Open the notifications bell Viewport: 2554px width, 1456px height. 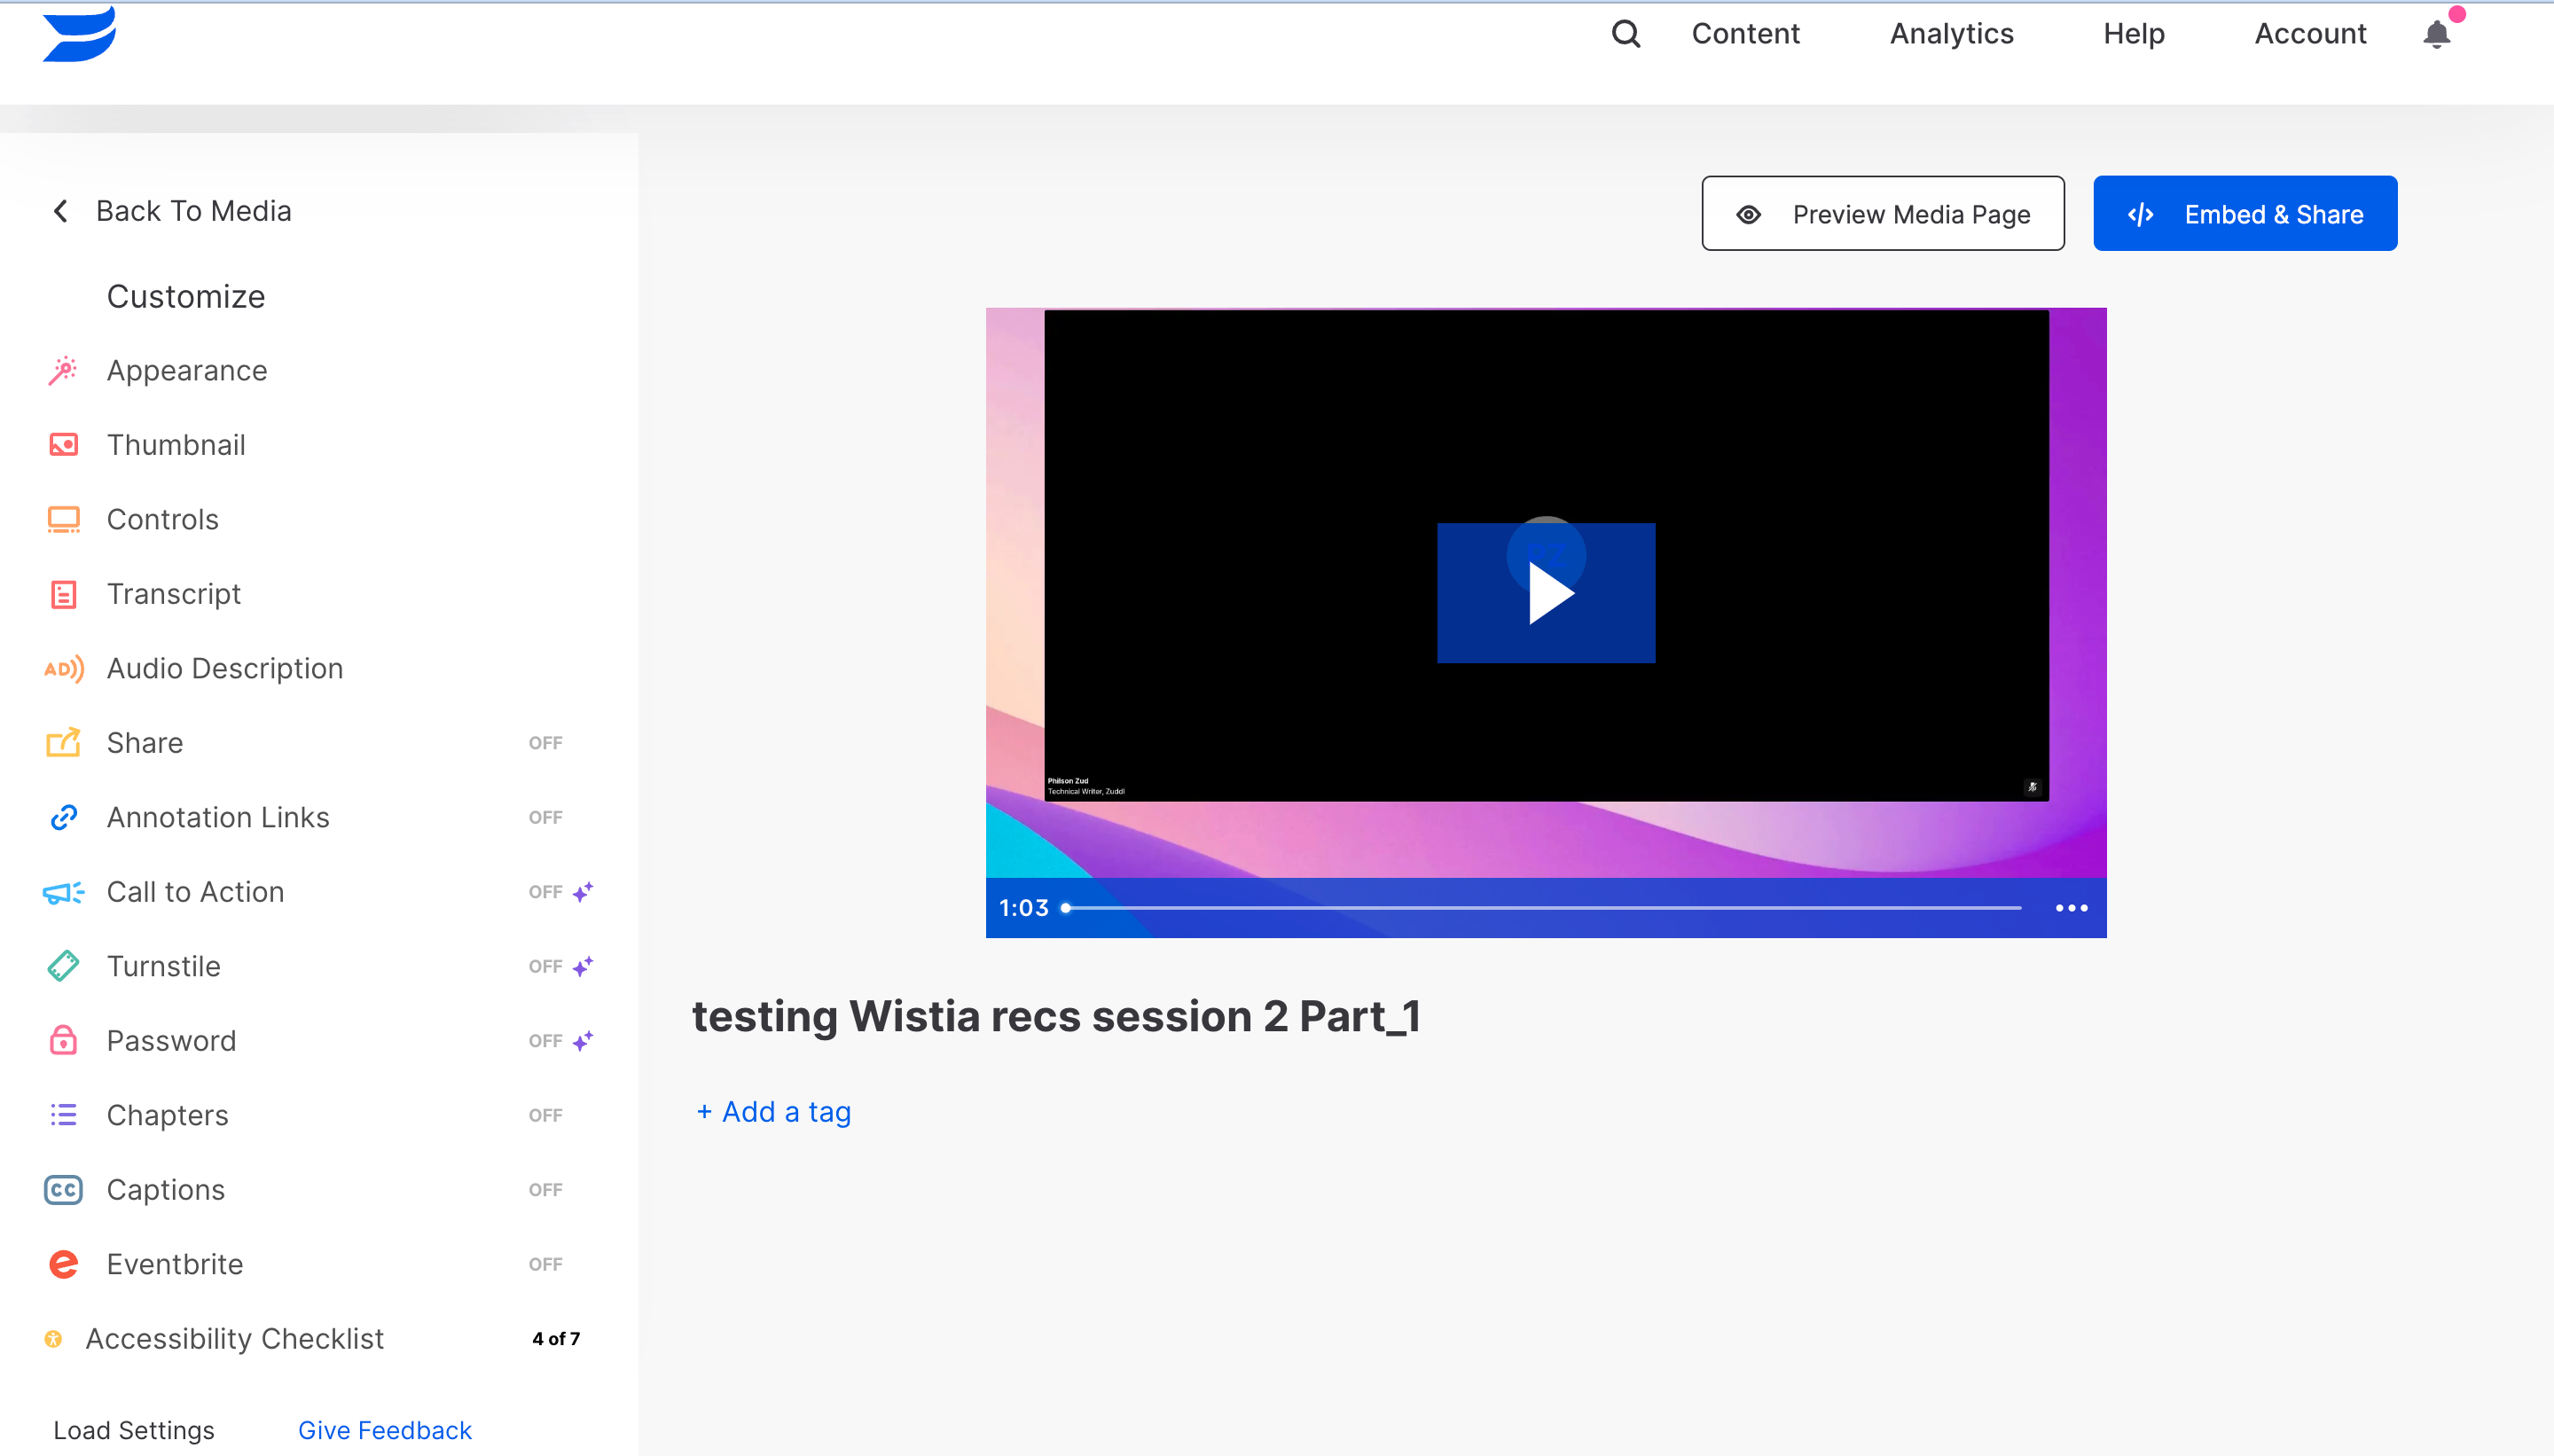point(2435,33)
